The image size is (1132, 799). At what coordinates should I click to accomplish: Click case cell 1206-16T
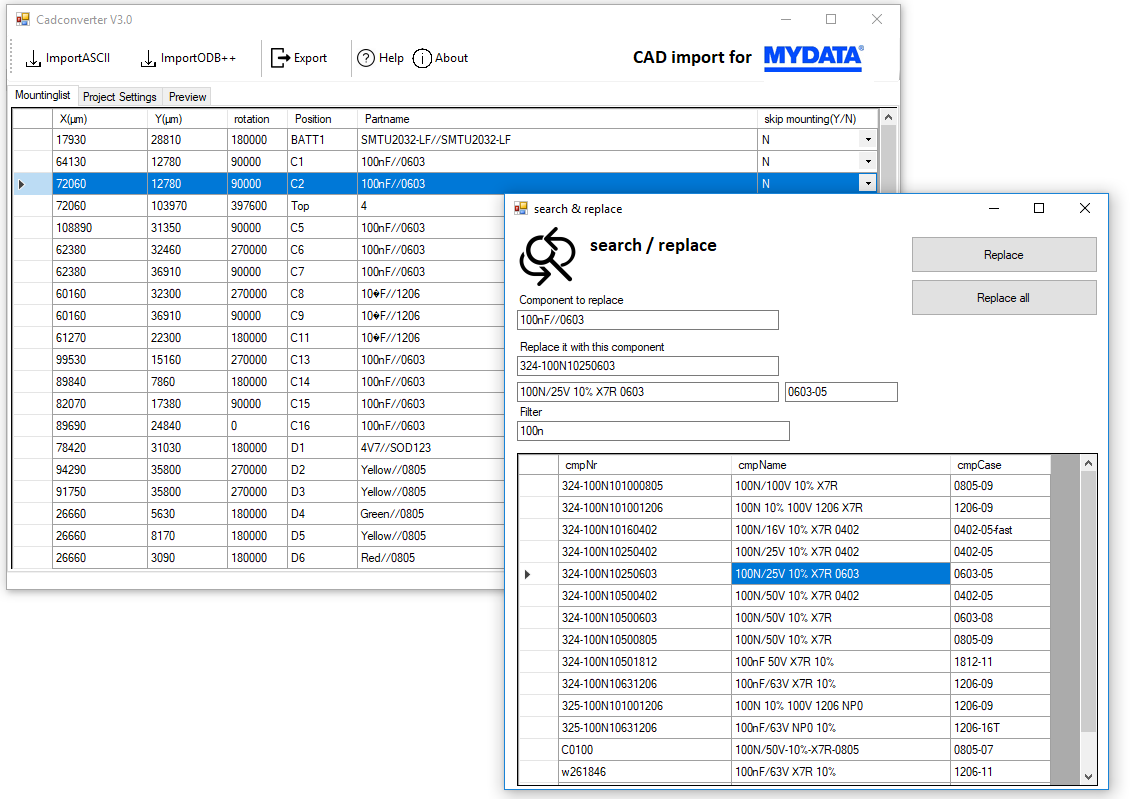[x=1001, y=728]
